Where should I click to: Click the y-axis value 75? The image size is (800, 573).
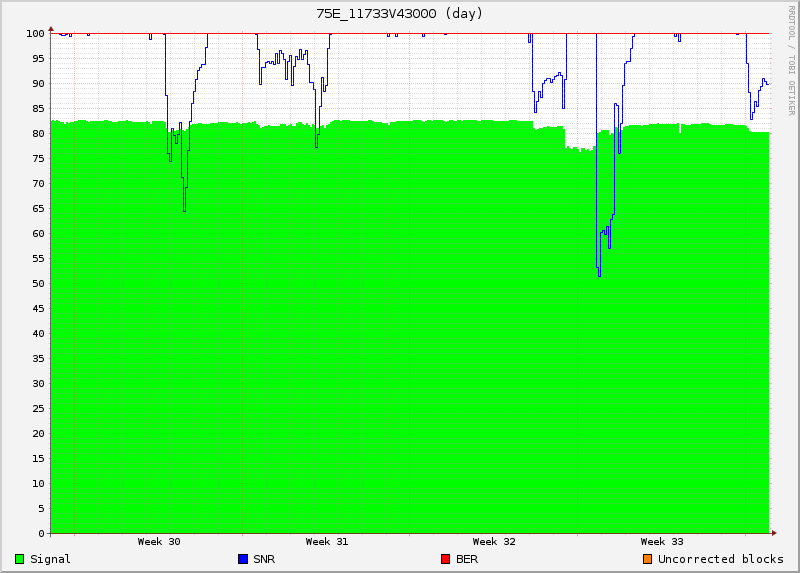click(x=38, y=159)
